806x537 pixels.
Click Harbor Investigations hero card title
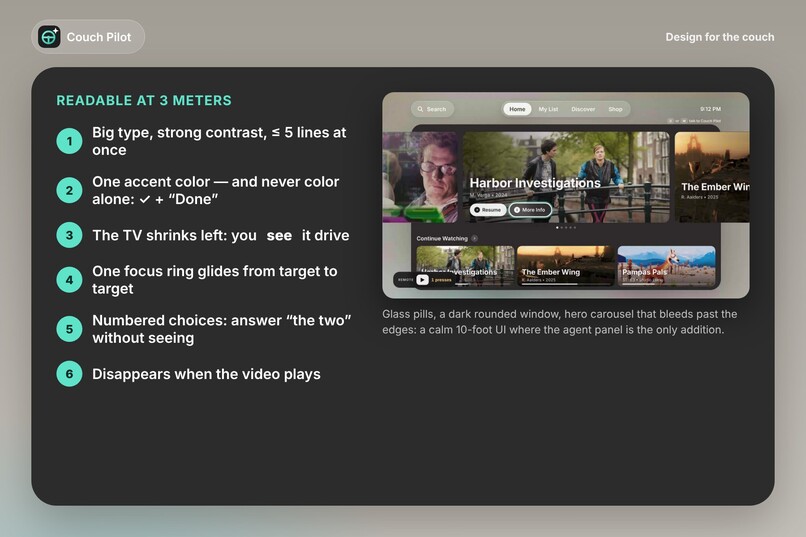535,183
